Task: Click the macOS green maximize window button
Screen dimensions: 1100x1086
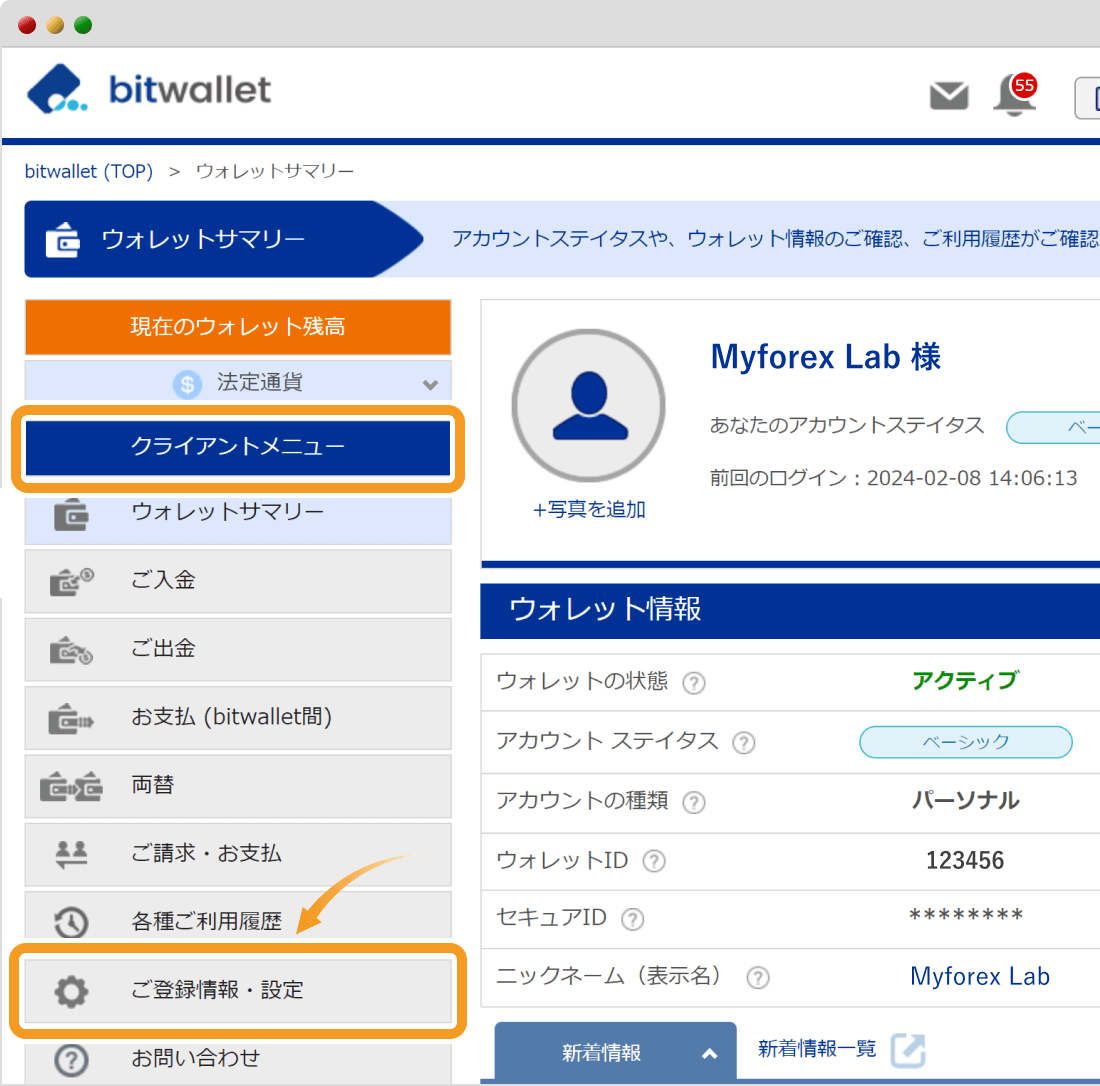Action: [83, 25]
